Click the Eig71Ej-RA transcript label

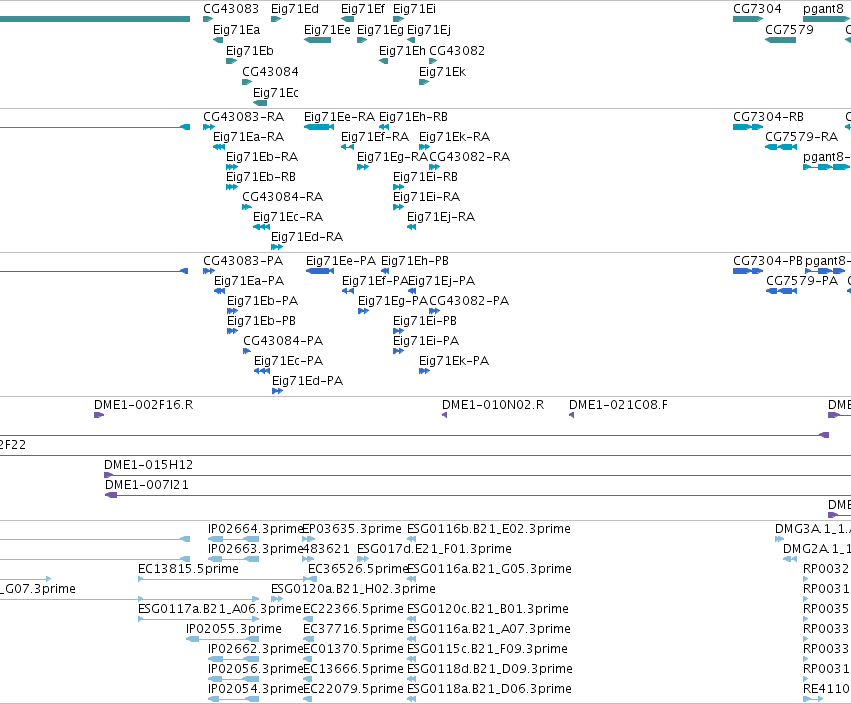click(441, 217)
